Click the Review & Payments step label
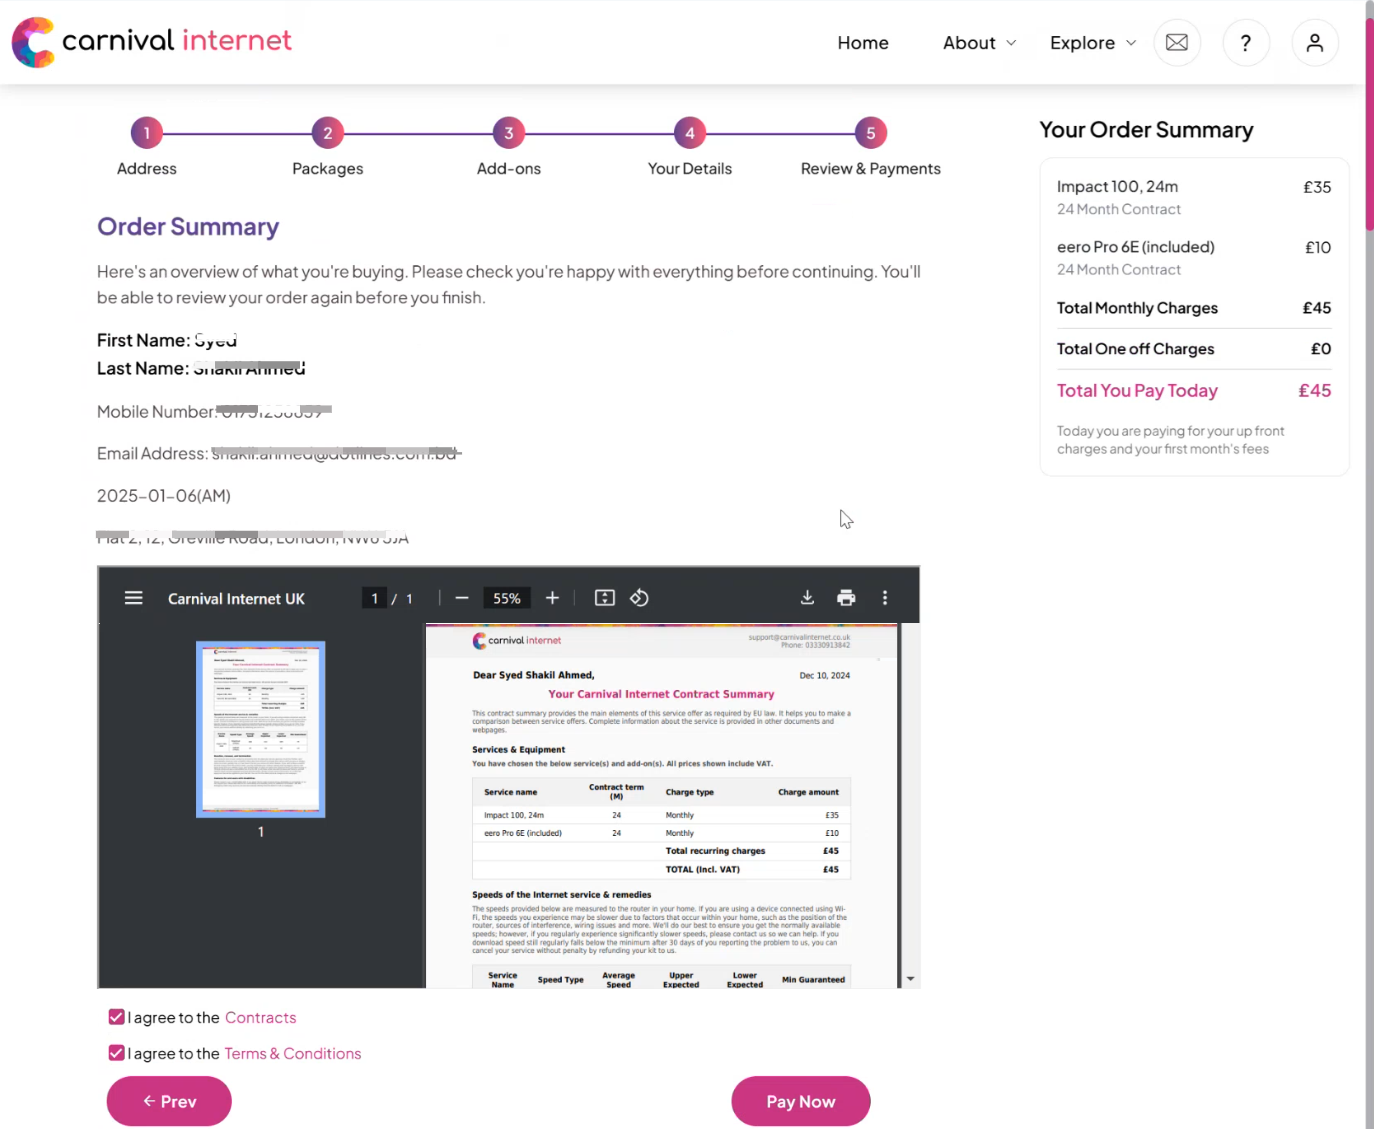The width and height of the screenshot is (1374, 1129). (x=871, y=169)
